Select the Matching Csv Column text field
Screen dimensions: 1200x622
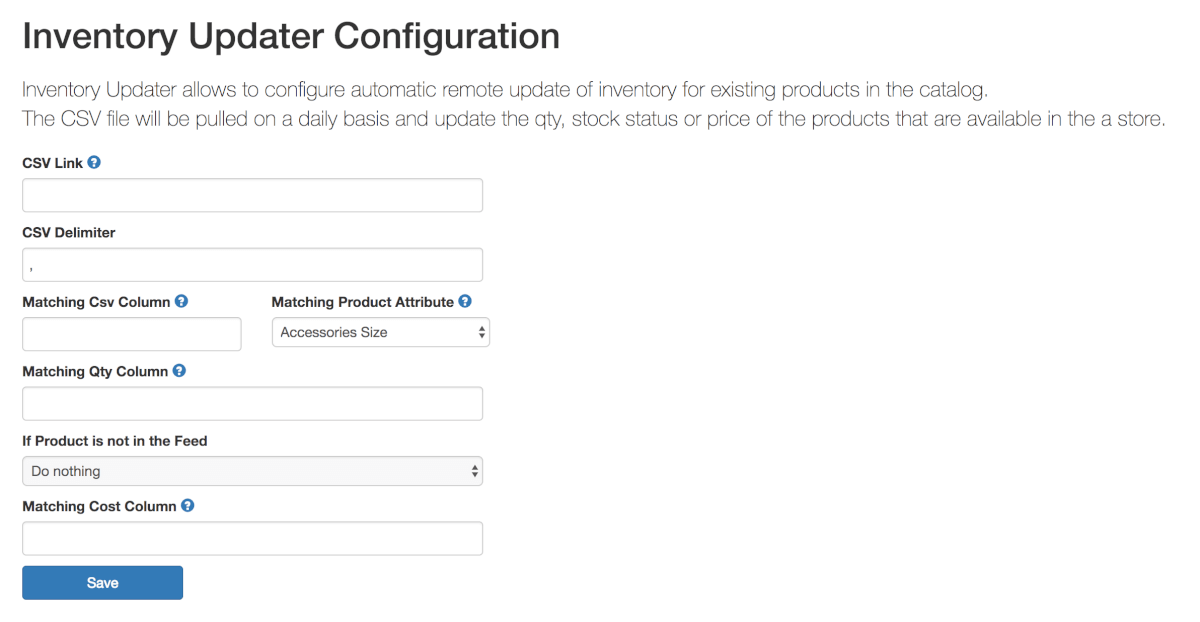pyautogui.click(x=131, y=334)
